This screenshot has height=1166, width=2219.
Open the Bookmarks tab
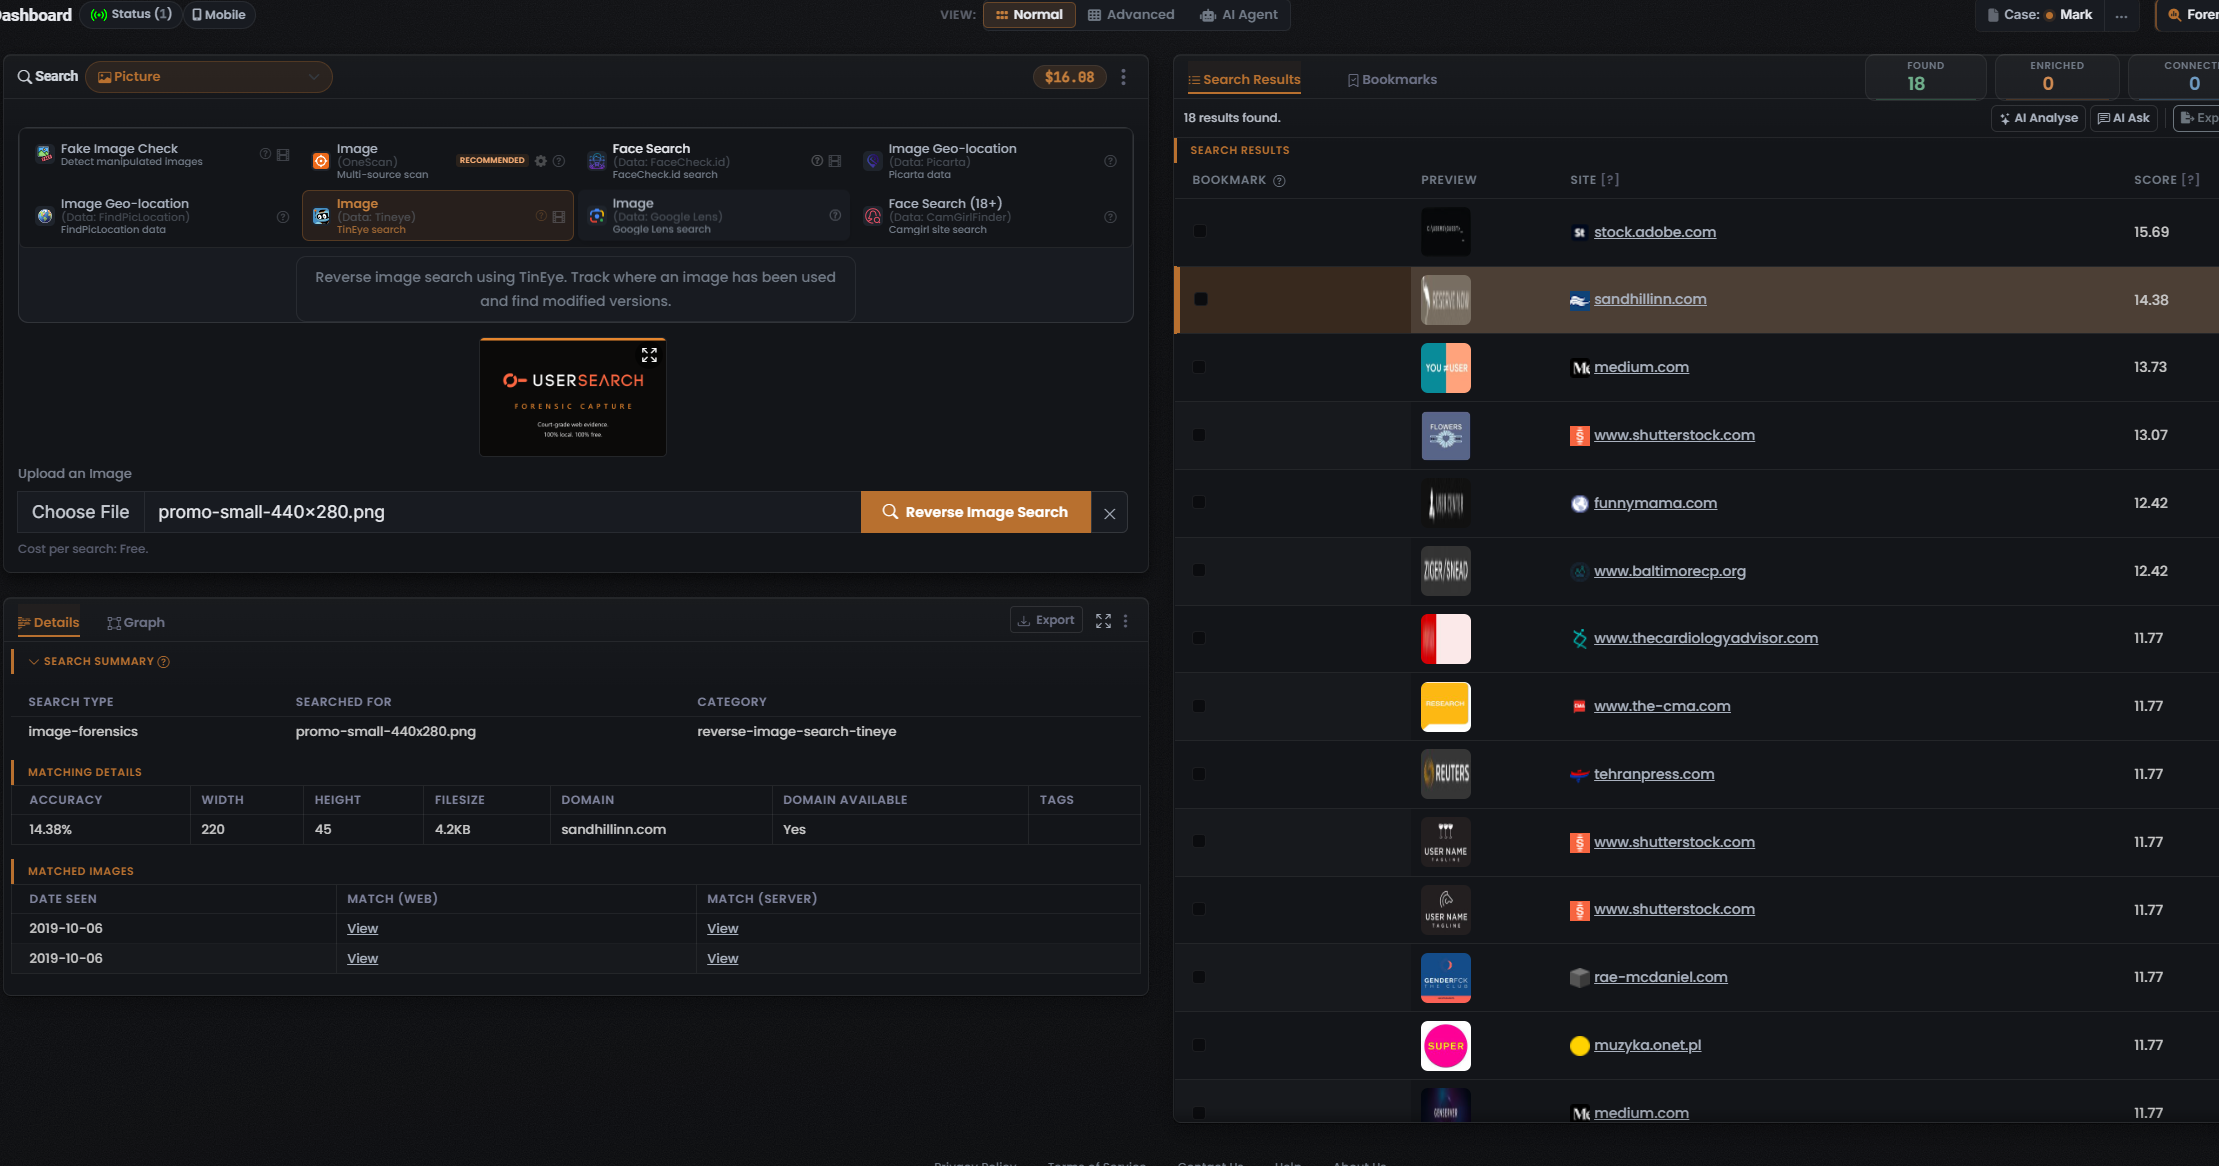point(1392,80)
